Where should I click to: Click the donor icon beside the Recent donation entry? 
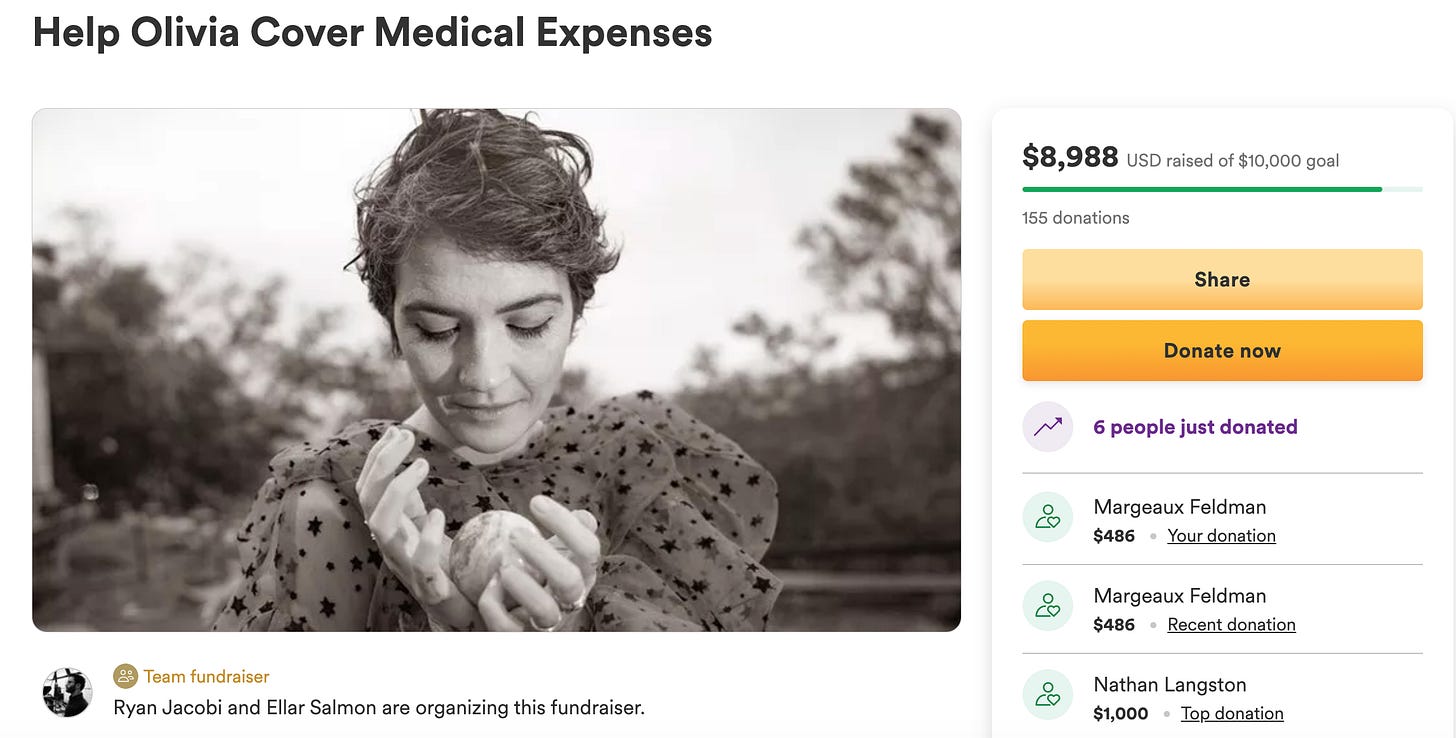click(x=1047, y=606)
